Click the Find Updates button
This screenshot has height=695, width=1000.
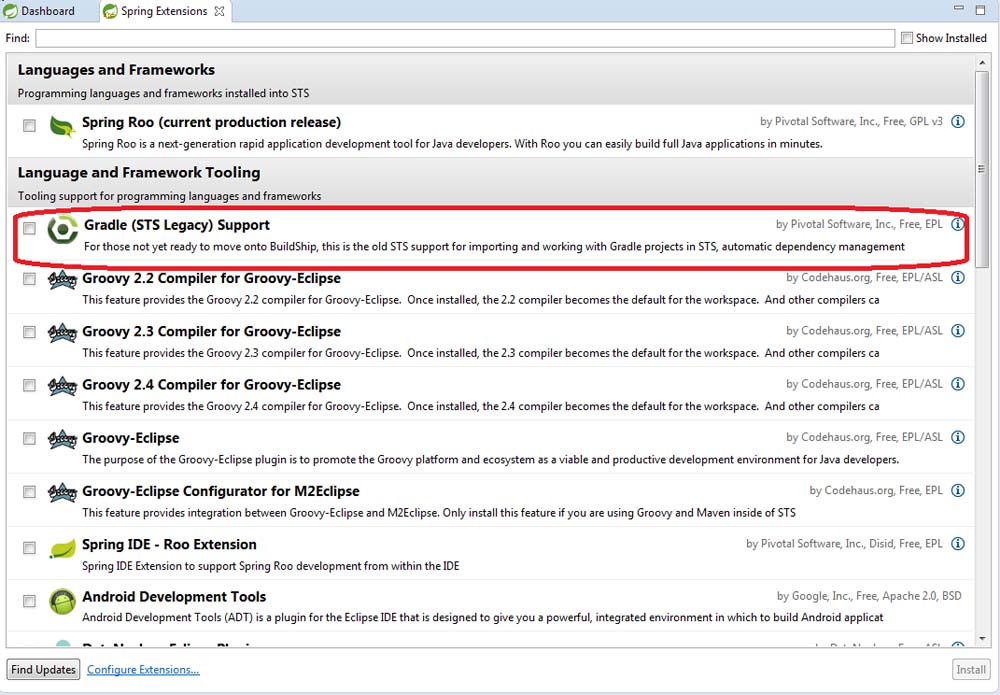click(x=43, y=669)
